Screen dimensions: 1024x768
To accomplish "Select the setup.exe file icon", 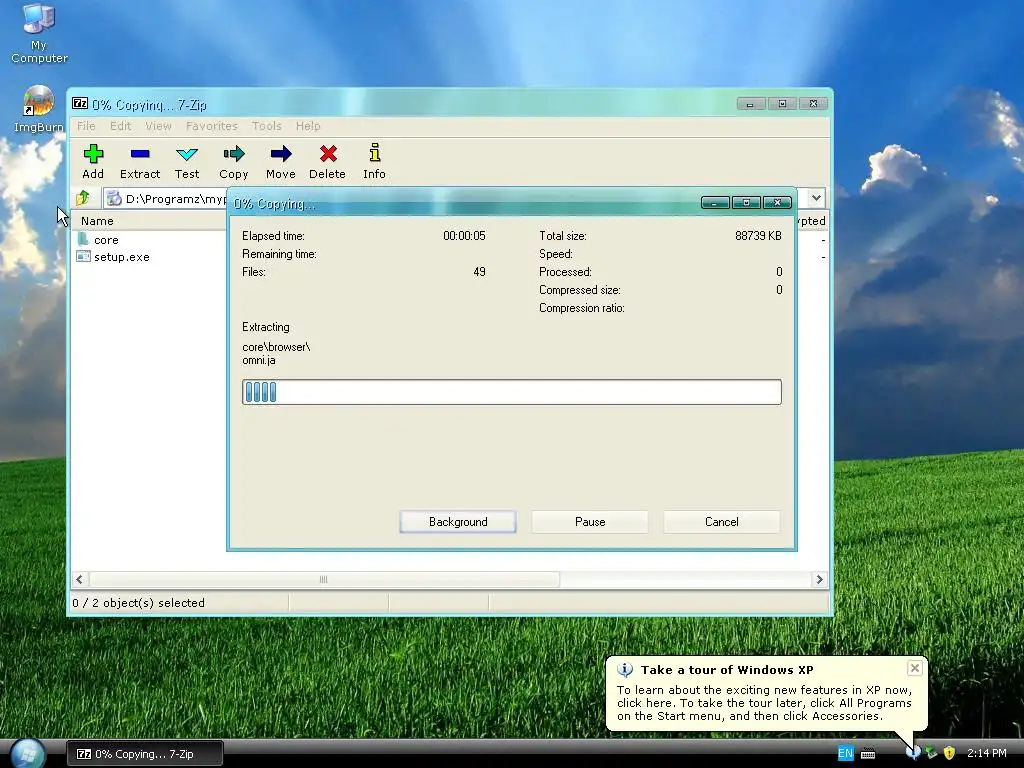I will point(83,256).
